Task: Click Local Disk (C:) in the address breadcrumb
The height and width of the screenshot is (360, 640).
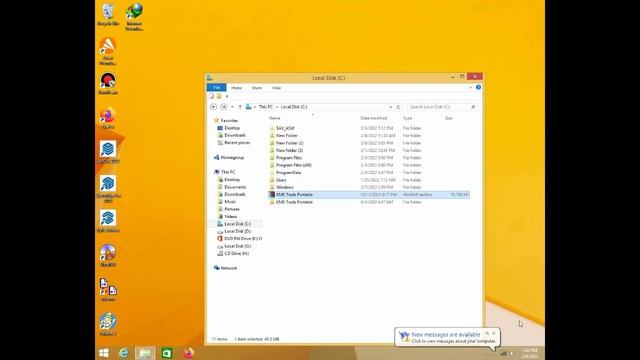Action: click(293, 107)
